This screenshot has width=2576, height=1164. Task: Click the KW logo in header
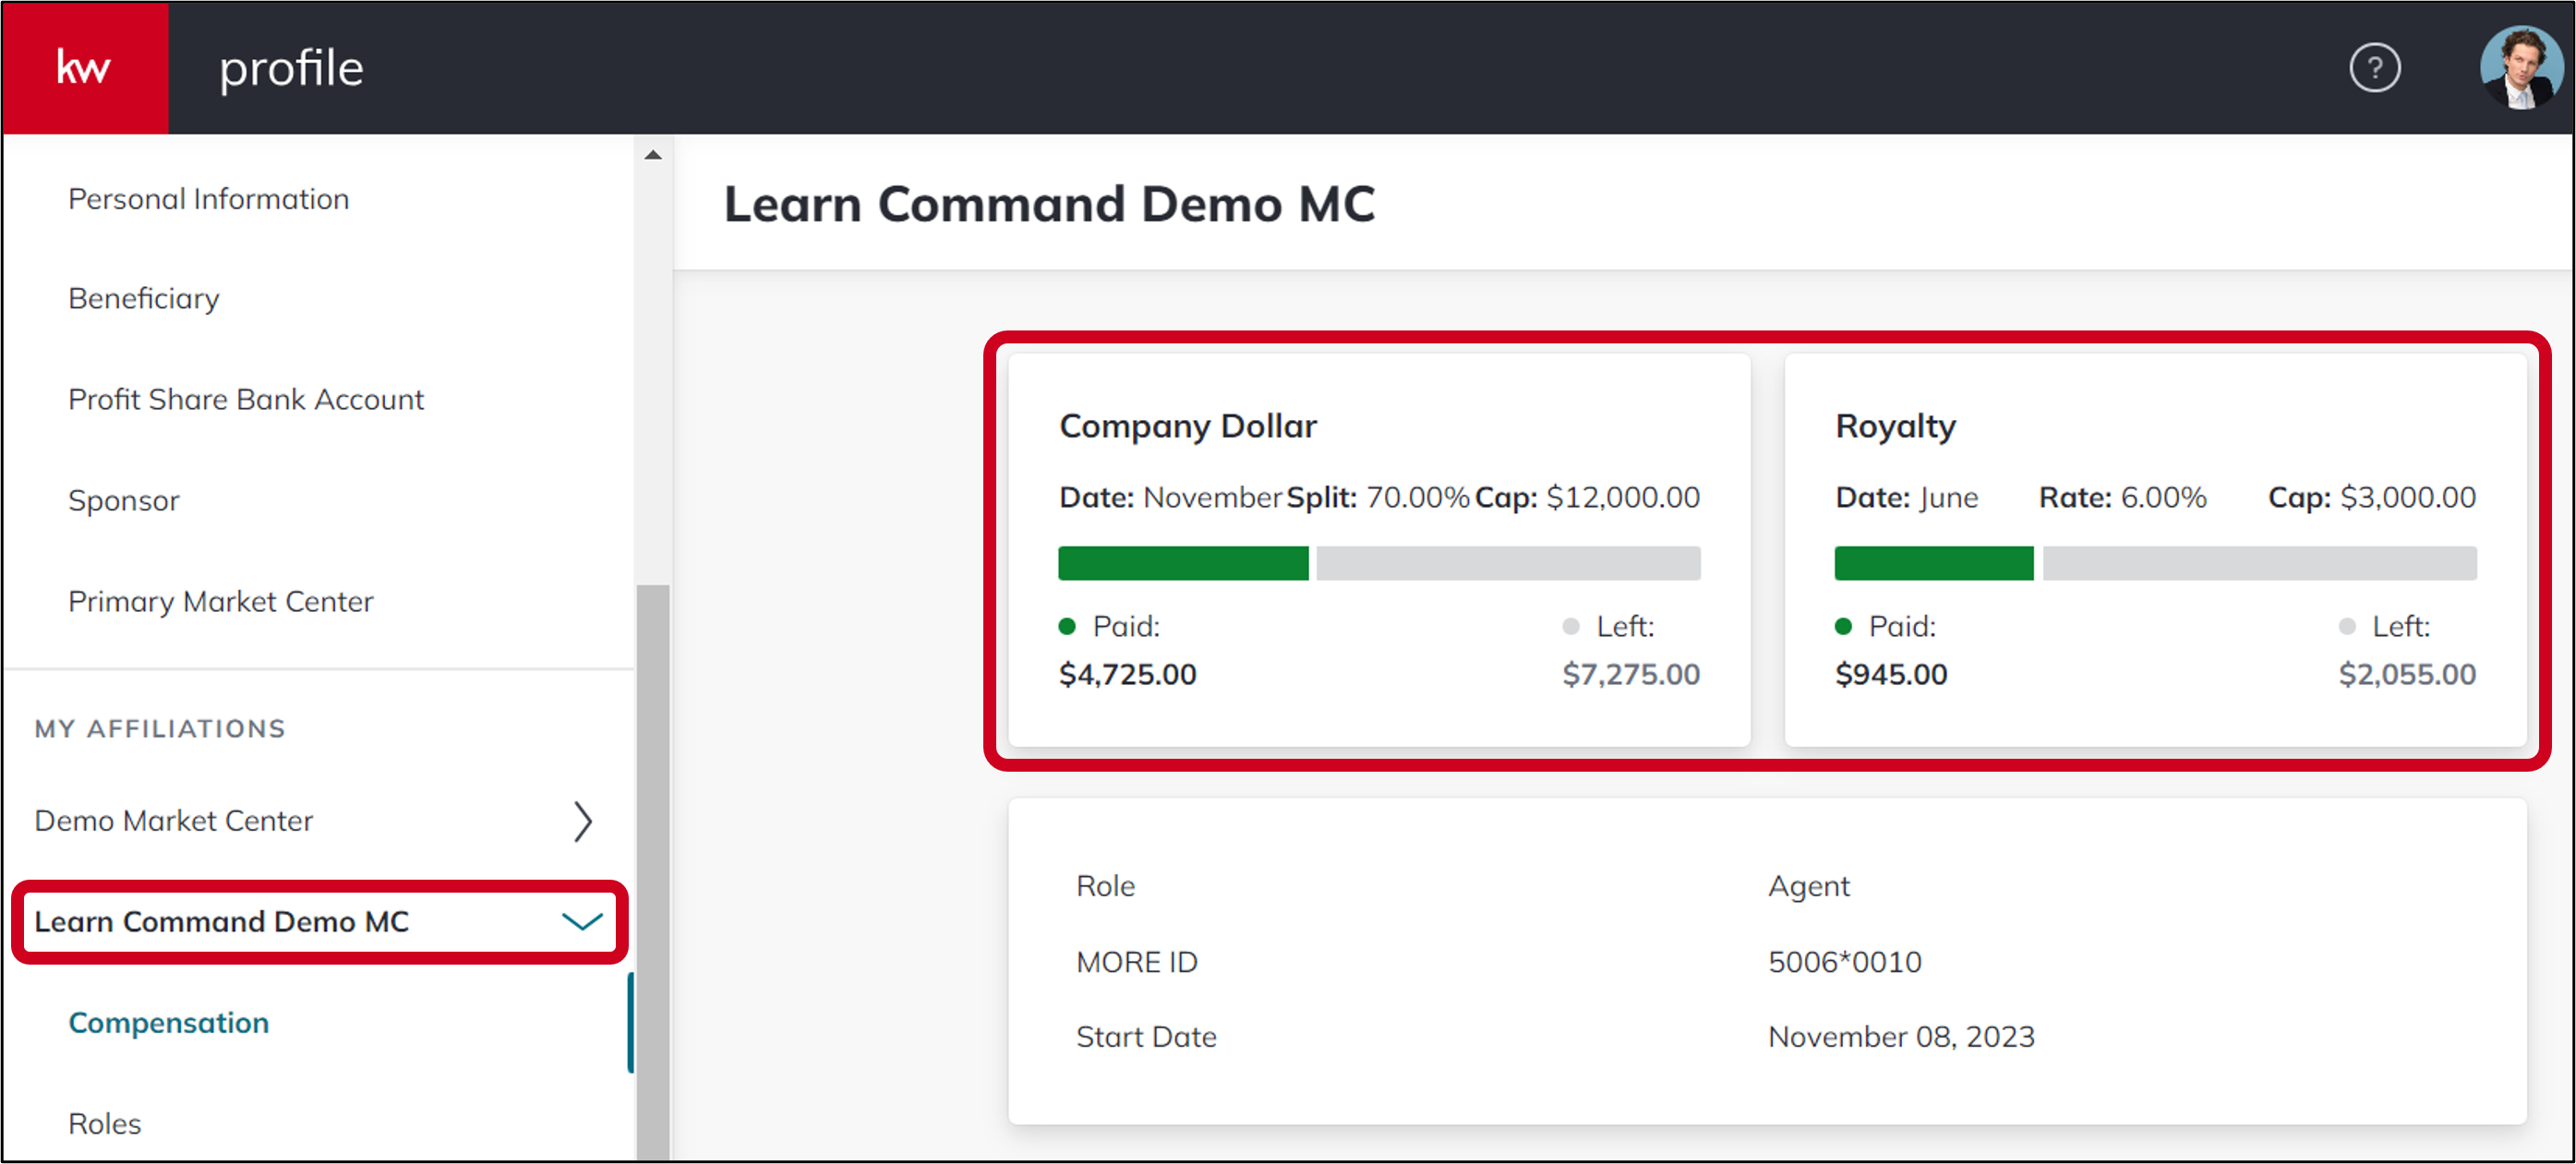click(84, 68)
